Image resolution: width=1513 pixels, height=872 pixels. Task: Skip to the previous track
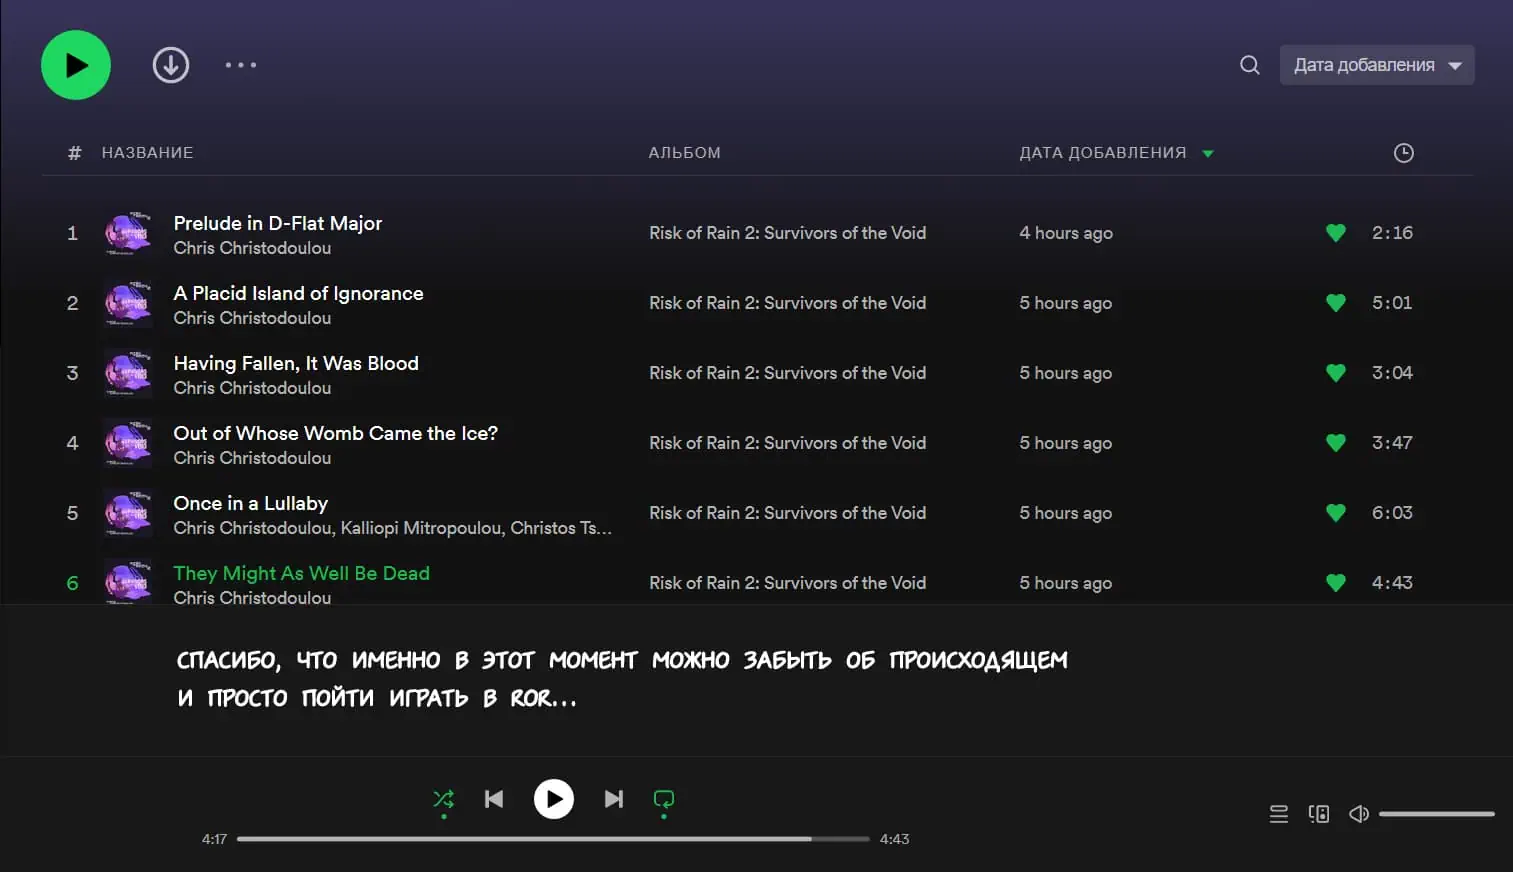[494, 799]
